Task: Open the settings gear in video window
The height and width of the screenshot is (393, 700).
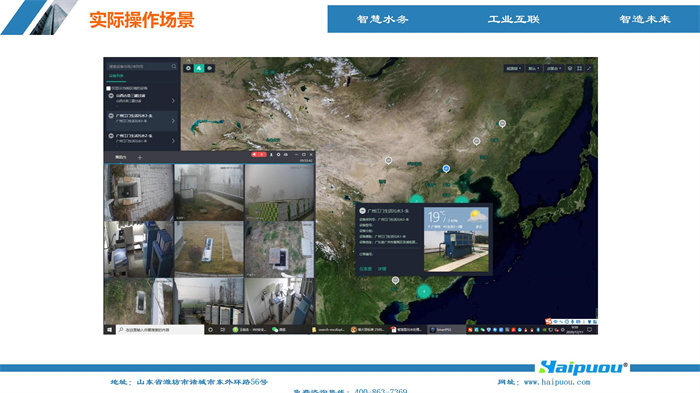Action: click(x=278, y=155)
